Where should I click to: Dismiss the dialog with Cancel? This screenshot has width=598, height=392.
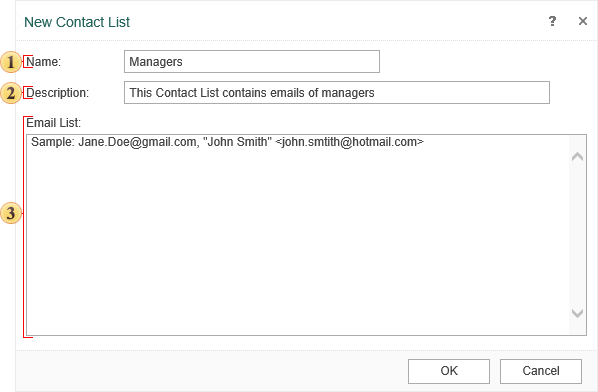pos(541,371)
